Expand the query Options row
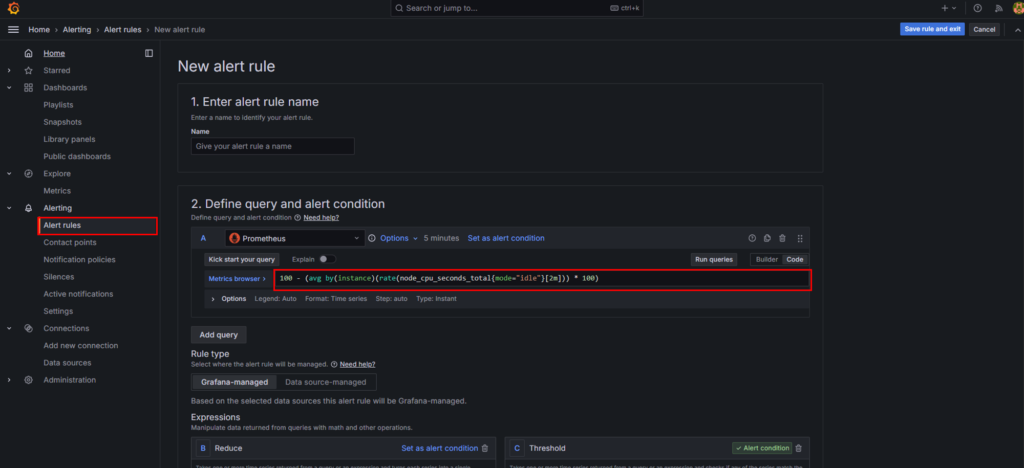Image resolution: width=1024 pixels, height=468 pixels. click(213, 298)
